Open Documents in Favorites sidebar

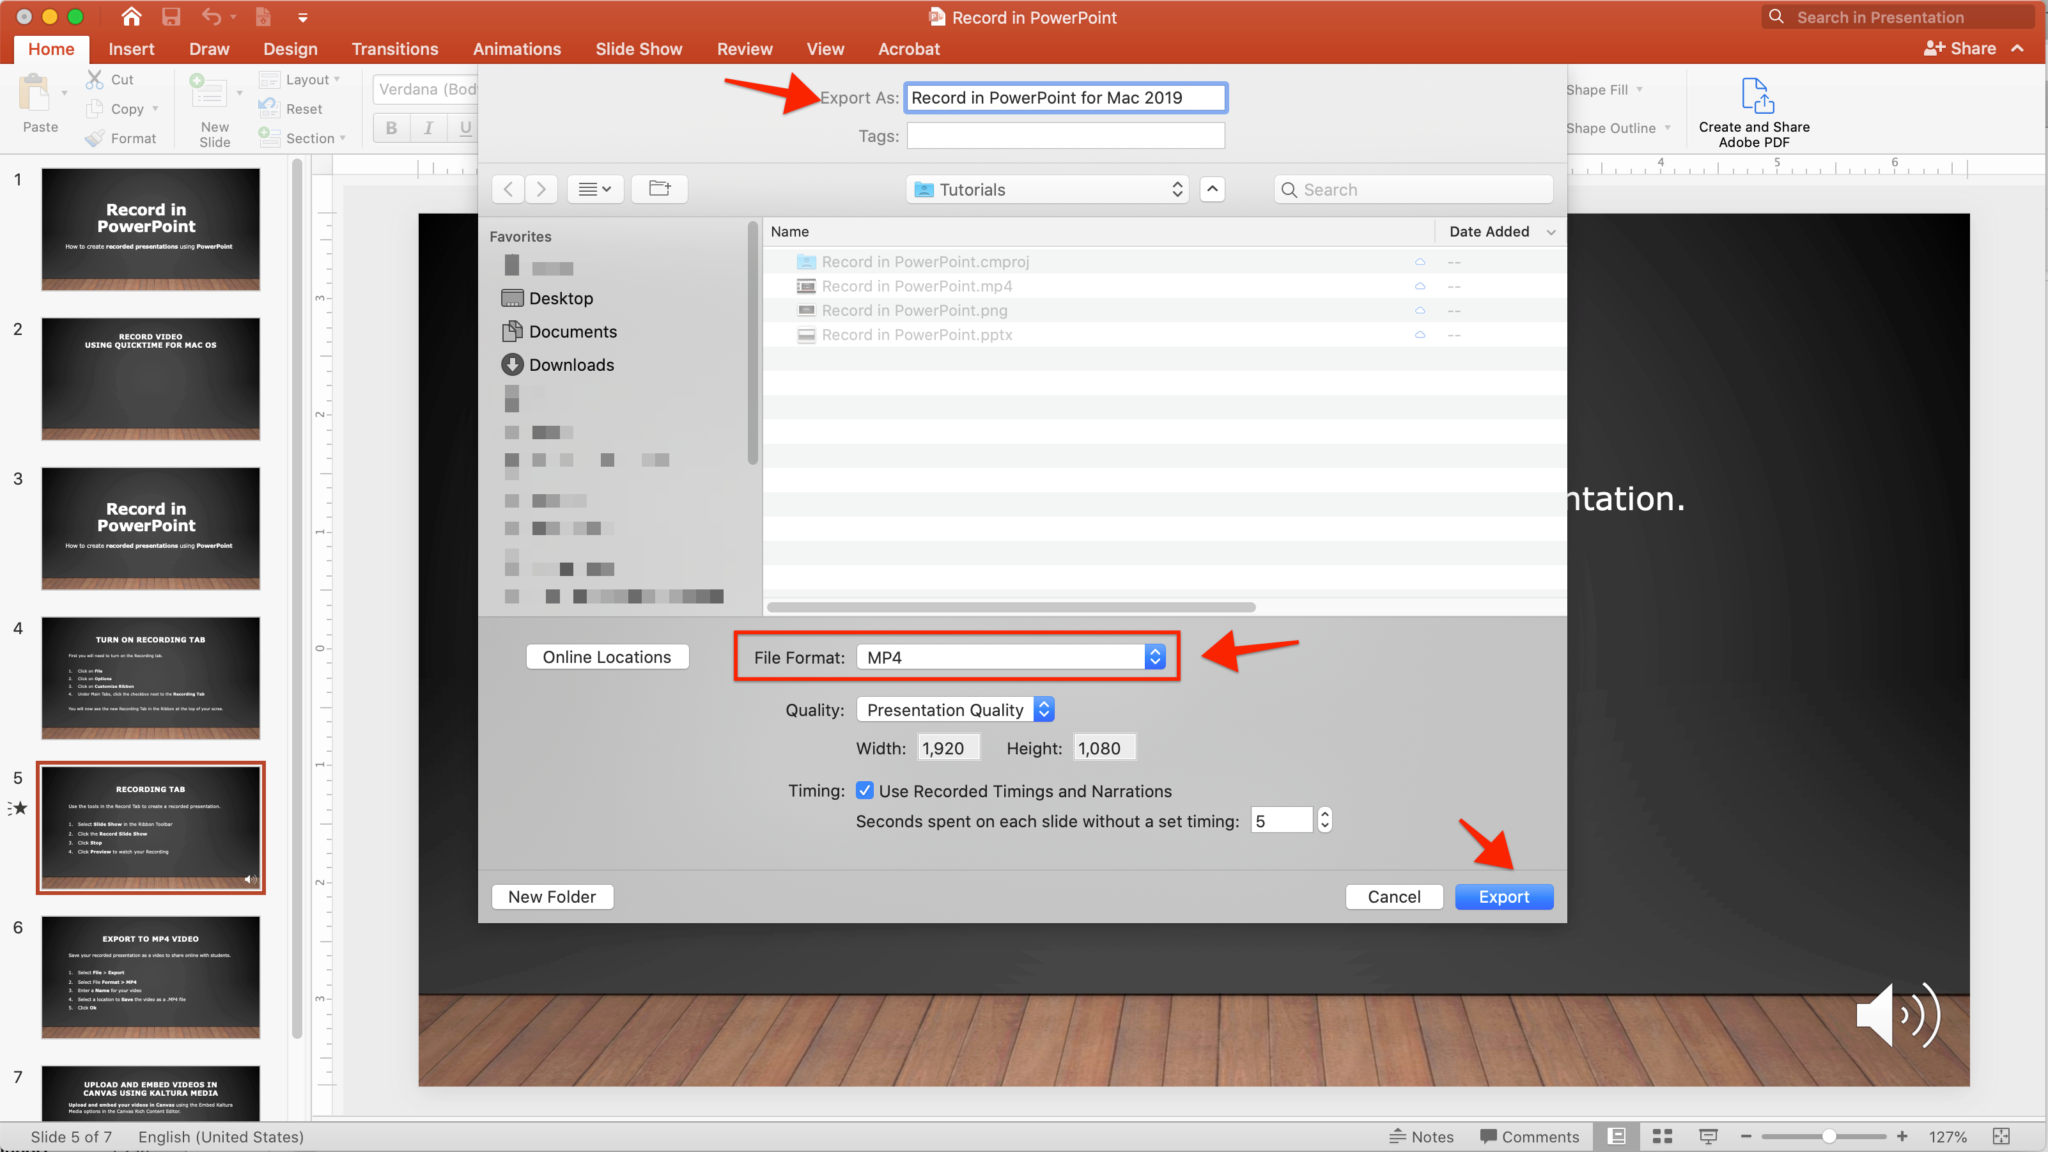(x=560, y=331)
